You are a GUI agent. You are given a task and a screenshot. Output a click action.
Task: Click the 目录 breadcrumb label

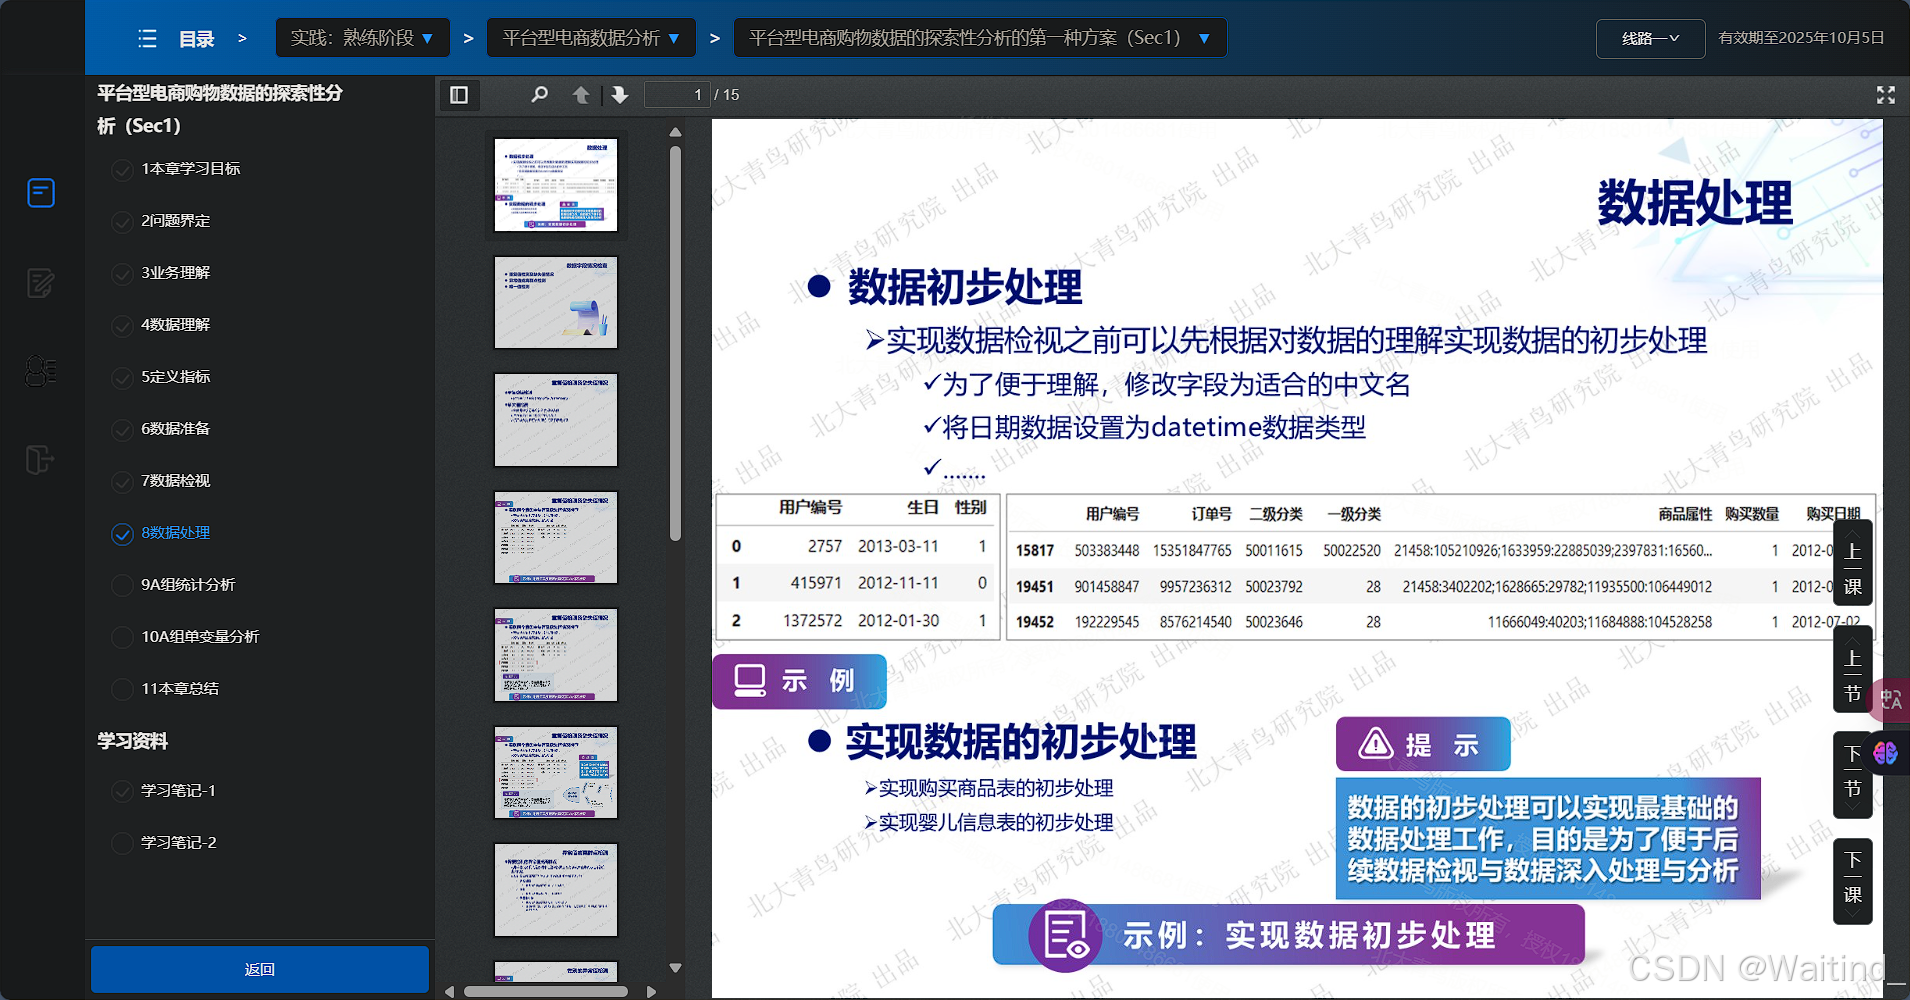(x=197, y=39)
